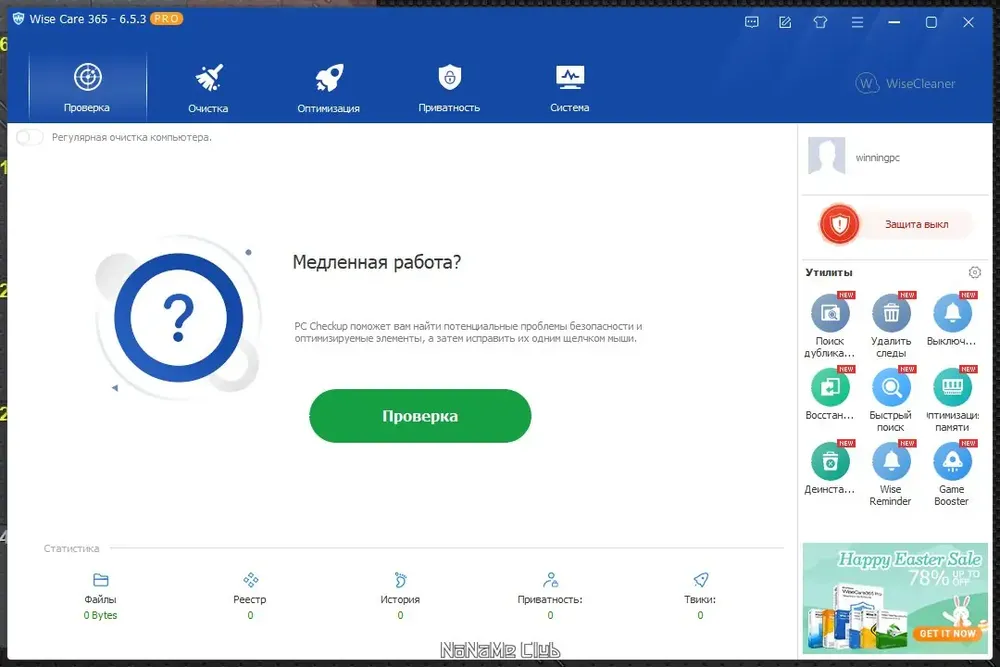Open the feedback message icon in title bar

[752, 22]
